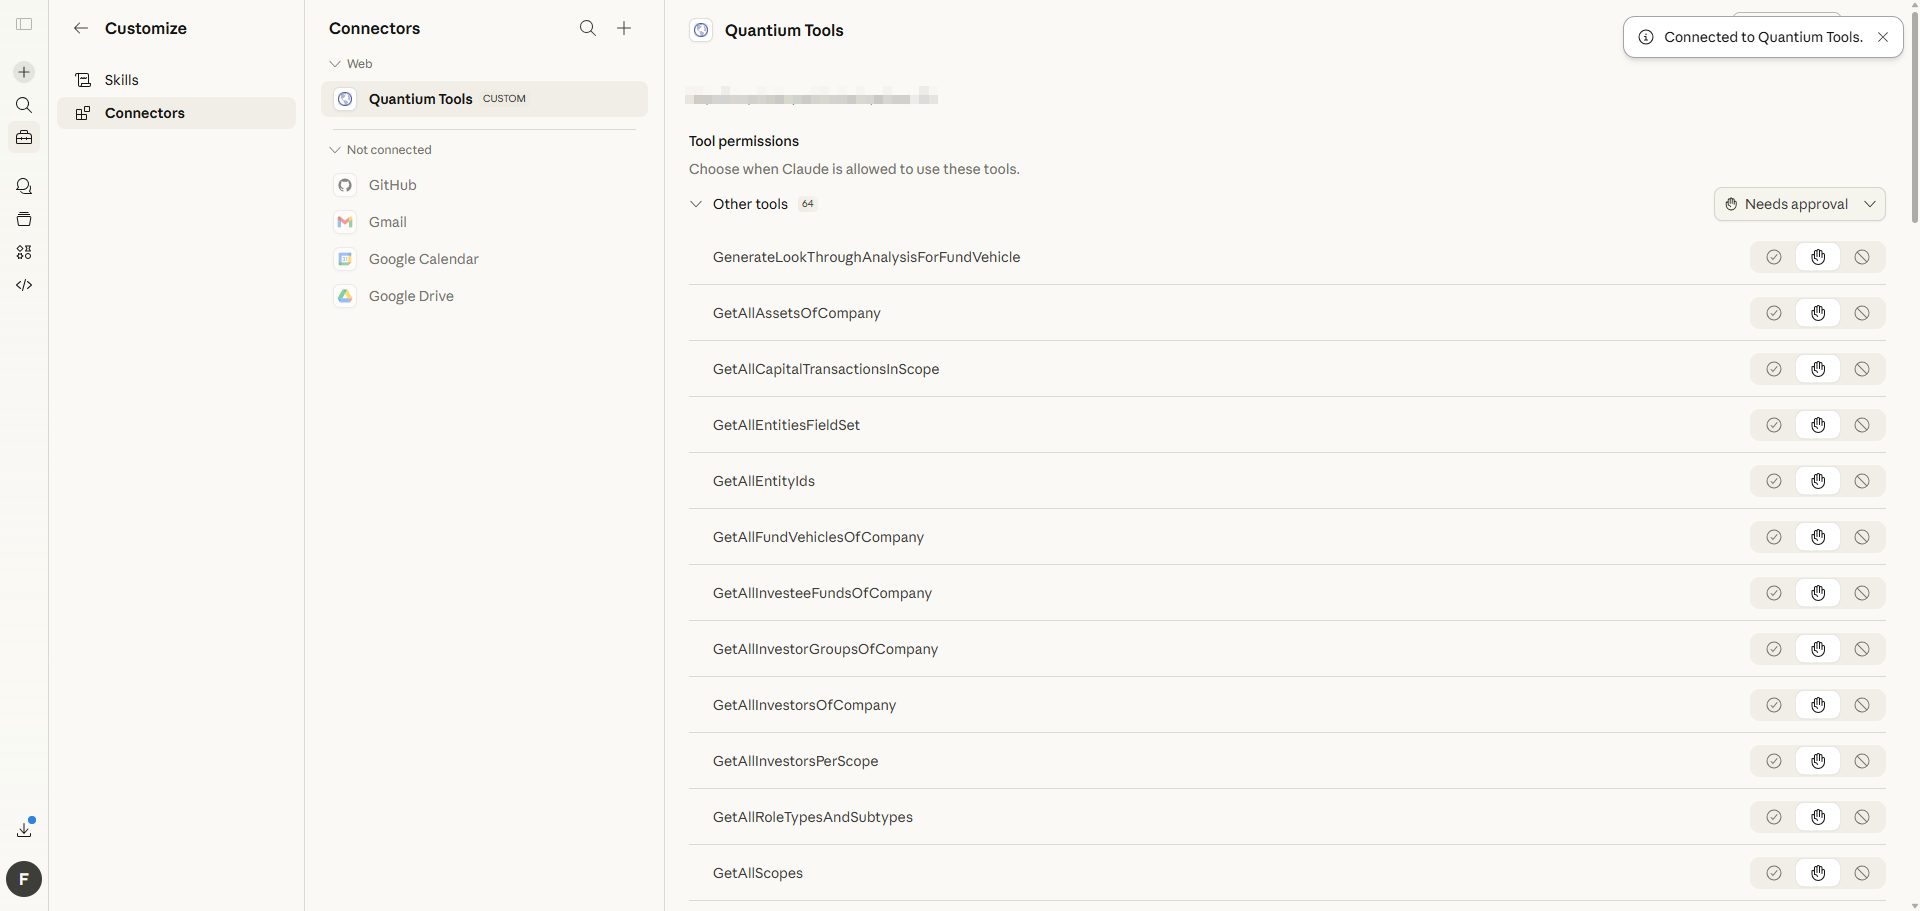
Task: Click the download icon with blue dot
Action: pos(25,828)
